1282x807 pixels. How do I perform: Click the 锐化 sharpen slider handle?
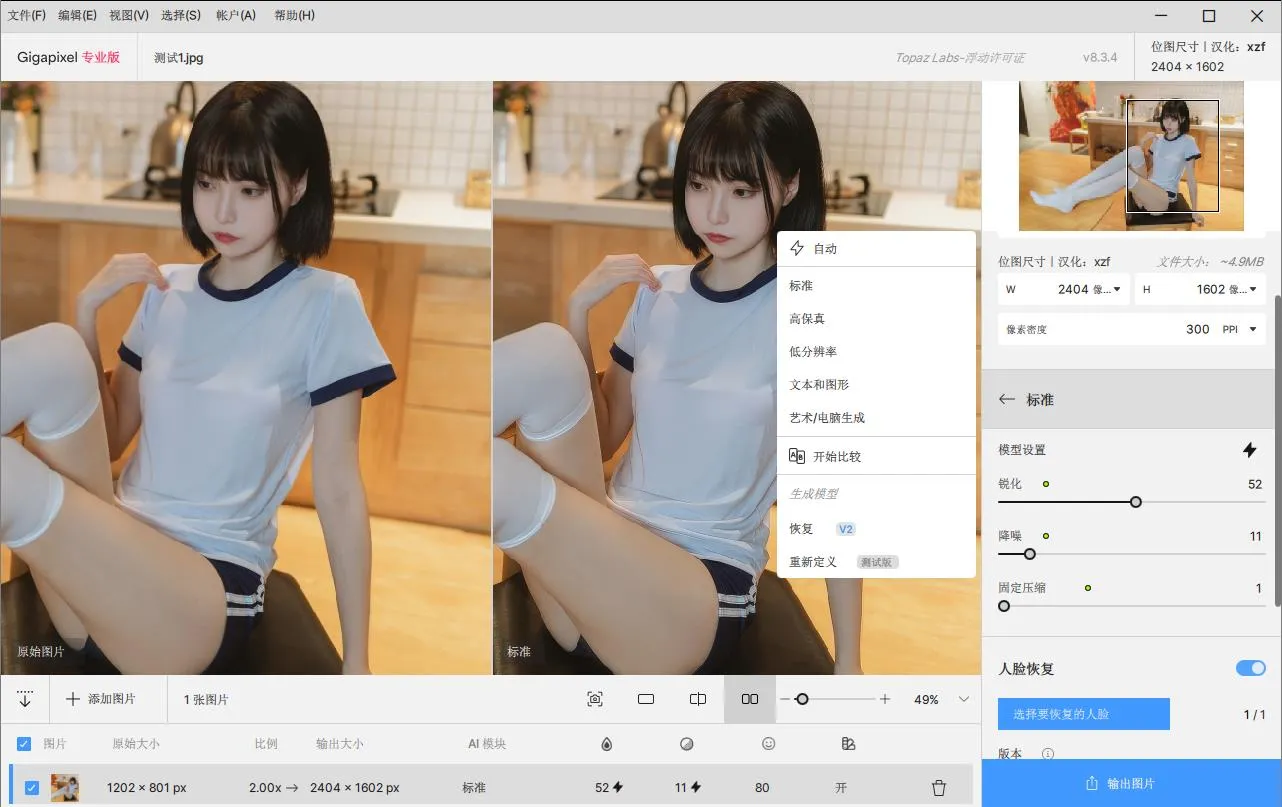coord(1135,502)
